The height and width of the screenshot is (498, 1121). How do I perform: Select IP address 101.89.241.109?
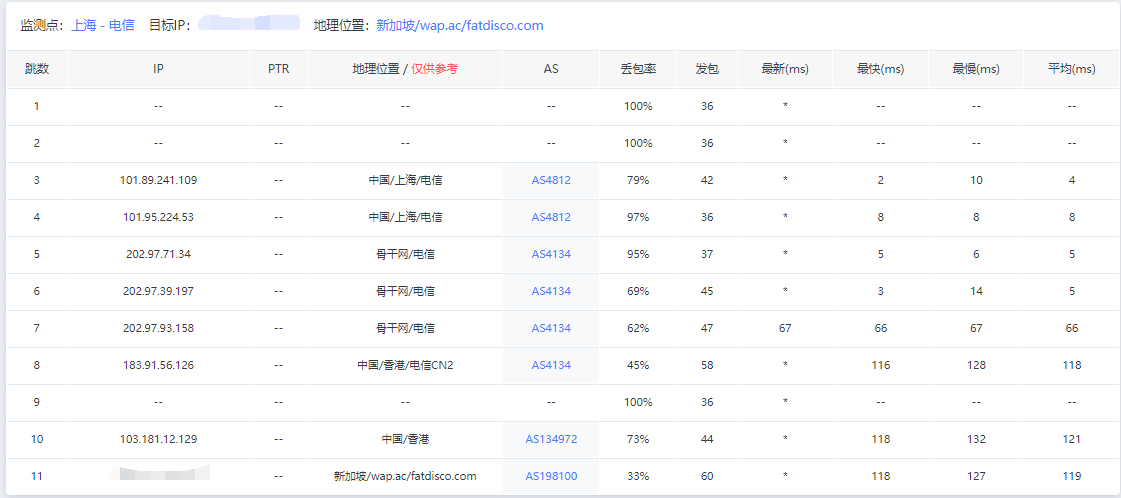click(159, 180)
